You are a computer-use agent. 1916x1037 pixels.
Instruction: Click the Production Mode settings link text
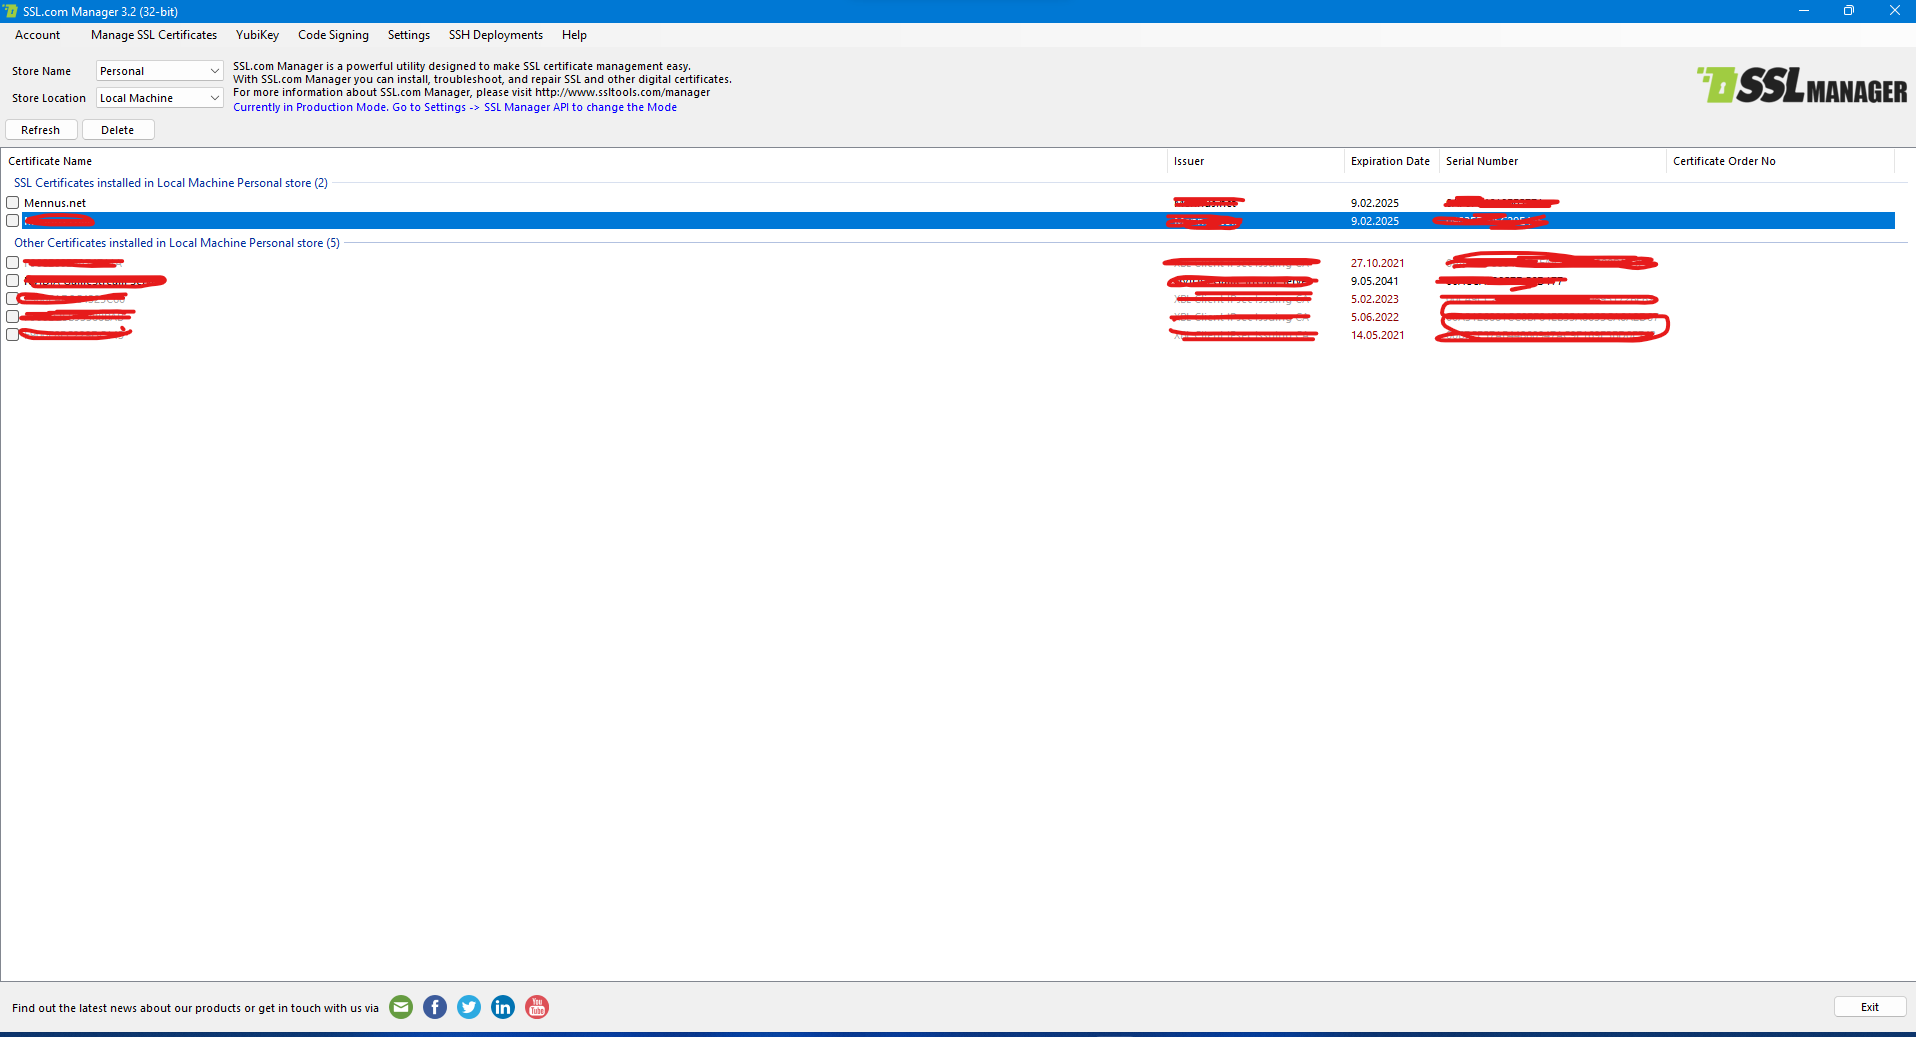coord(455,107)
